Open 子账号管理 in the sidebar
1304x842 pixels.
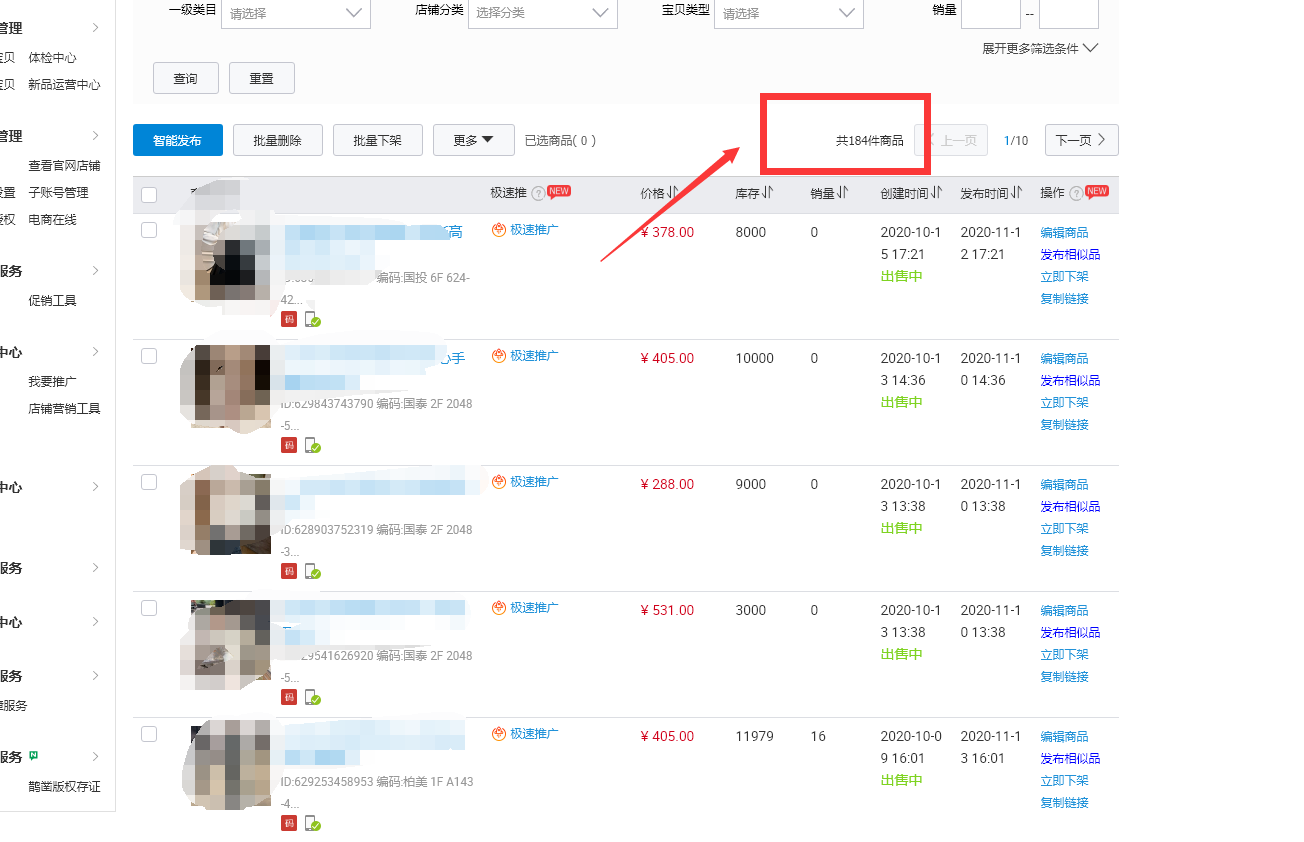(58, 192)
